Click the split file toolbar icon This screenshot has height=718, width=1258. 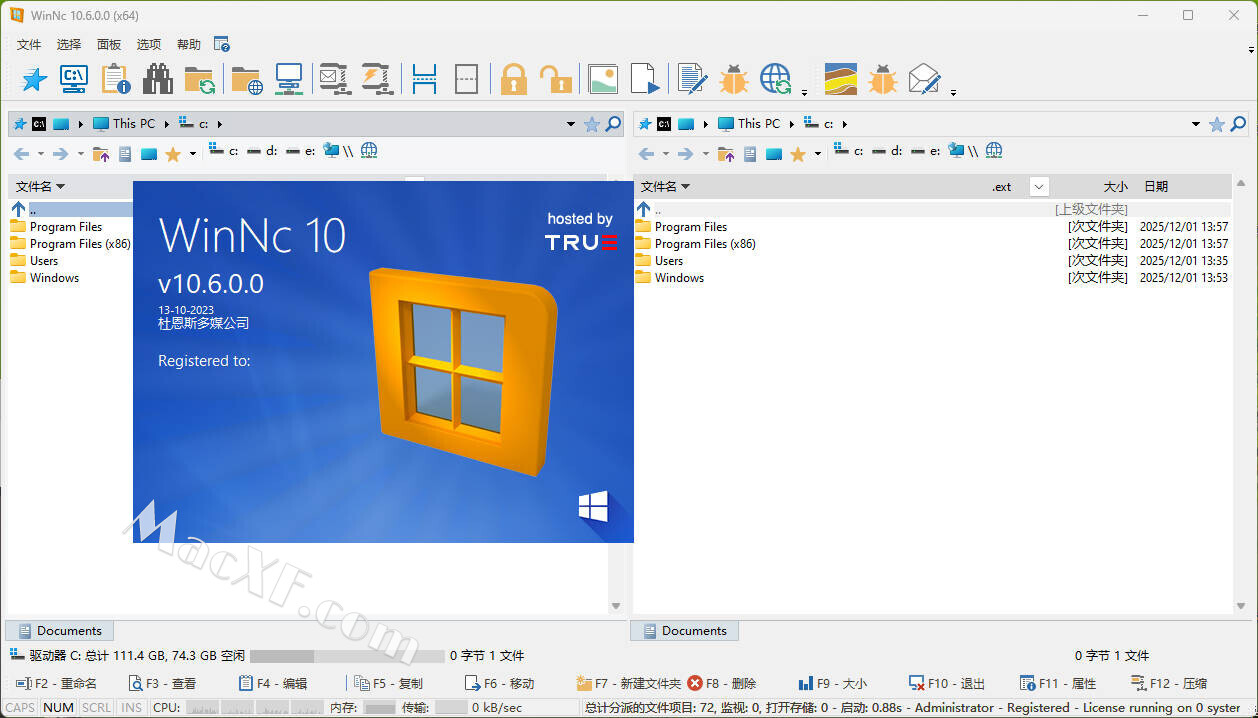(x=425, y=79)
